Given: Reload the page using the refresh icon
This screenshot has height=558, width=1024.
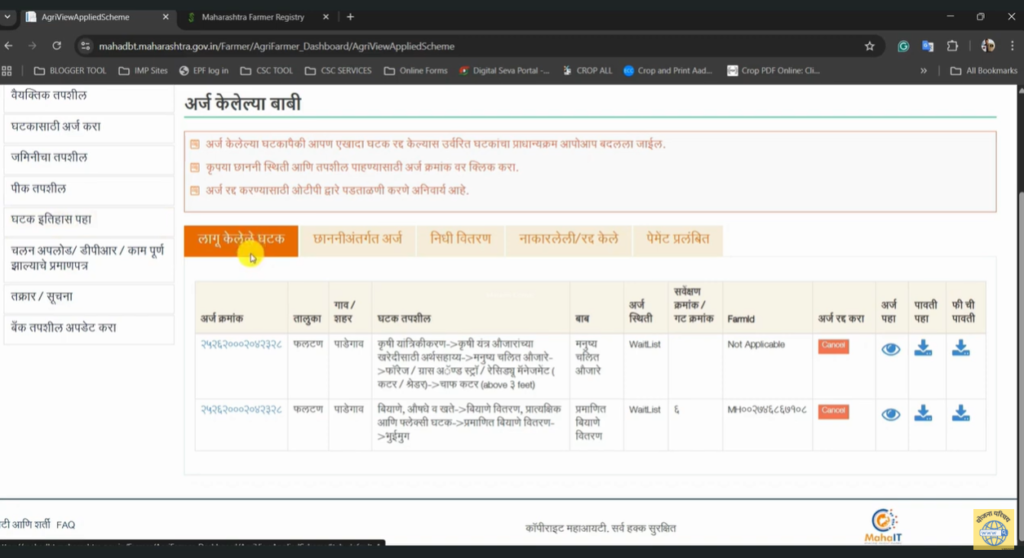Looking at the screenshot, I should pos(57,46).
